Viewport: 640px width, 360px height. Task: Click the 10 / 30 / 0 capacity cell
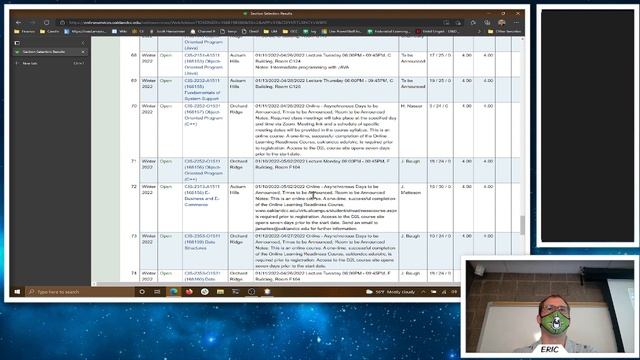pyautogui.click(x=440, y=187)
